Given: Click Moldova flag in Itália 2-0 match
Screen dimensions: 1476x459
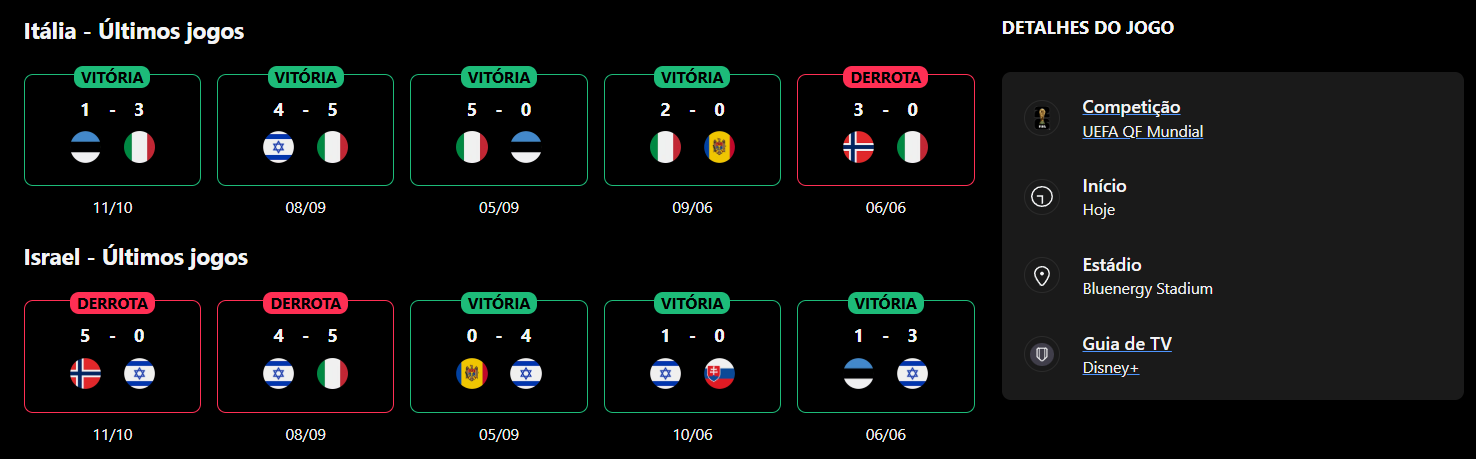Looking at the screenshot, I should tap(719, 147).
